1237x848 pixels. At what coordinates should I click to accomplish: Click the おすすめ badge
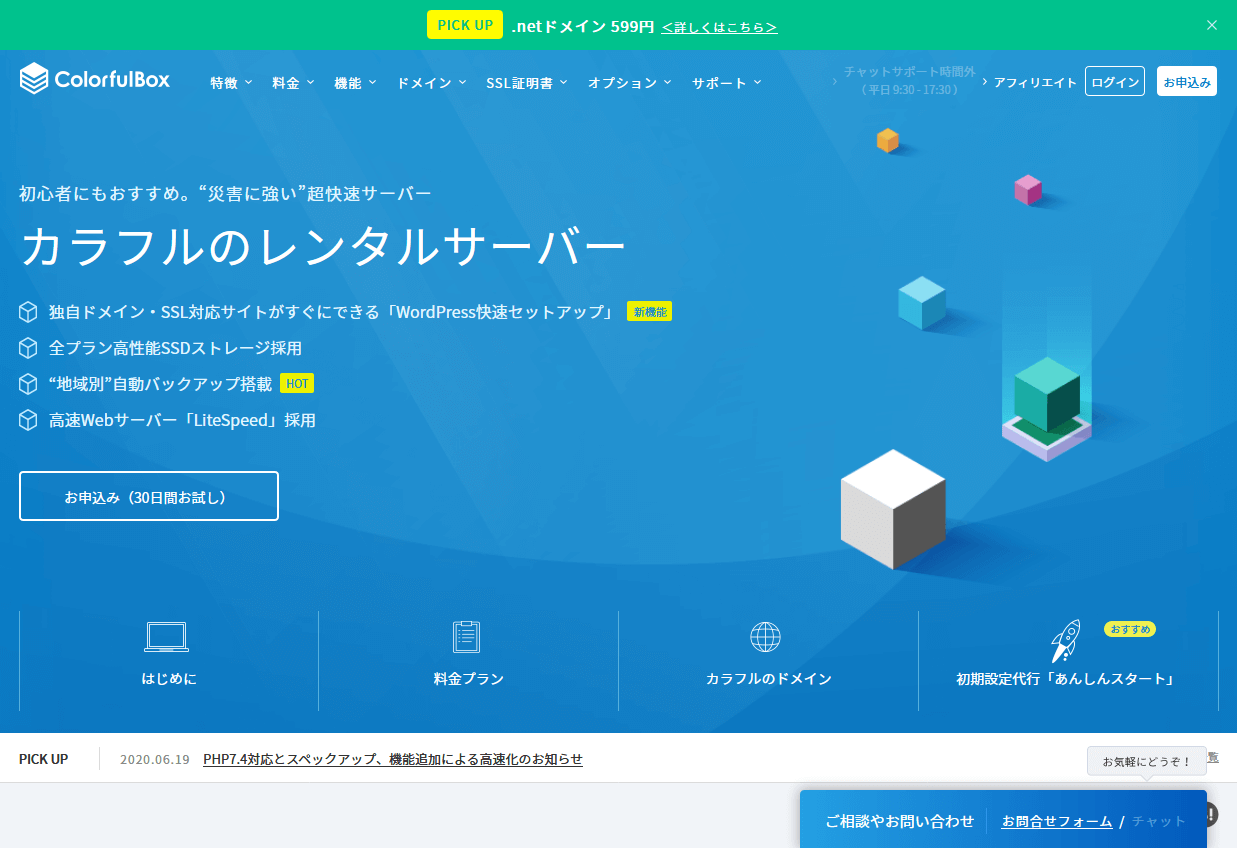click(1130, 629)
